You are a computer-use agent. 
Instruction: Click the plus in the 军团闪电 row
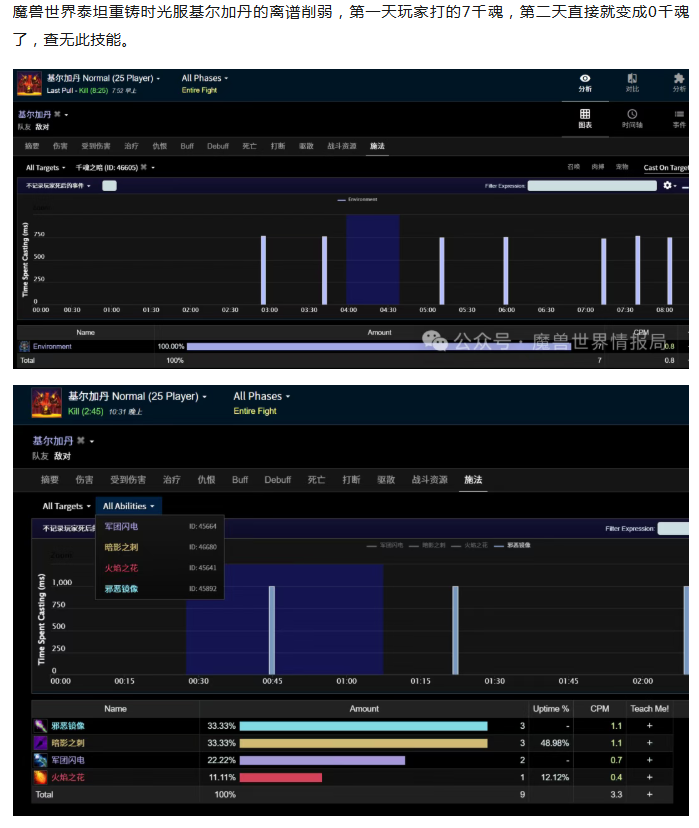point(649,760)
